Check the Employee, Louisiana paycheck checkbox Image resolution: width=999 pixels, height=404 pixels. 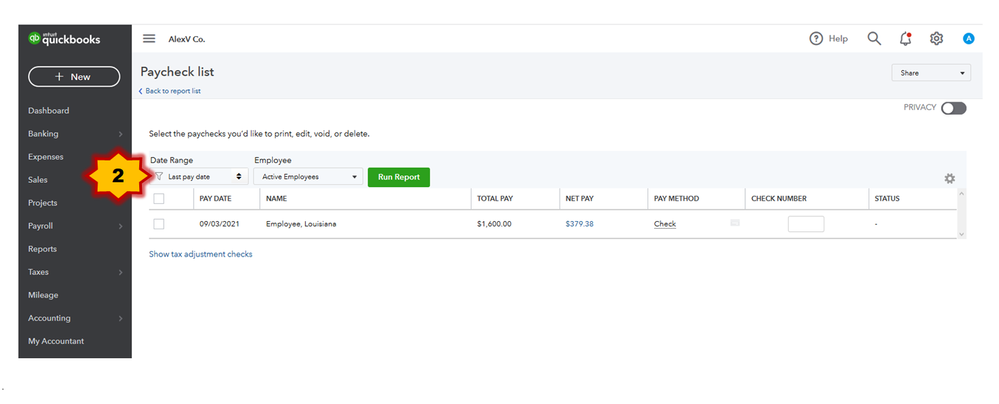159,224
